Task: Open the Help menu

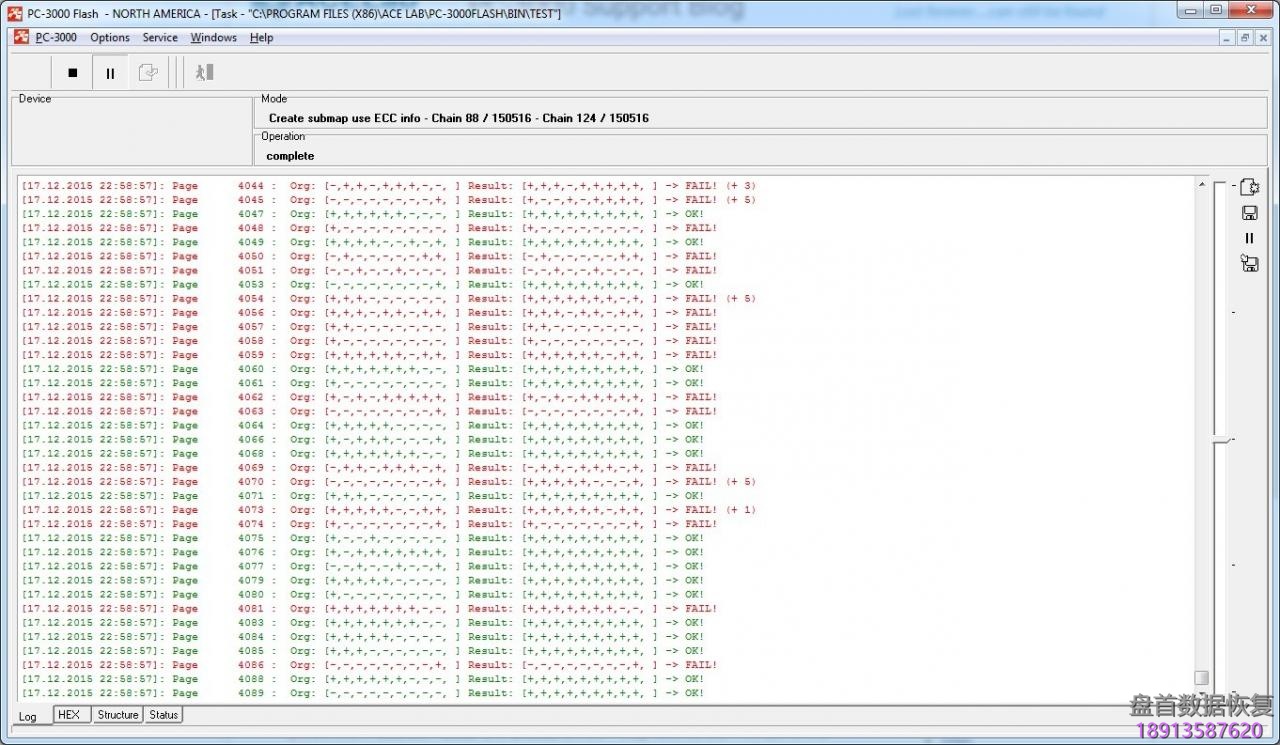Action: [x=261, y=38]
